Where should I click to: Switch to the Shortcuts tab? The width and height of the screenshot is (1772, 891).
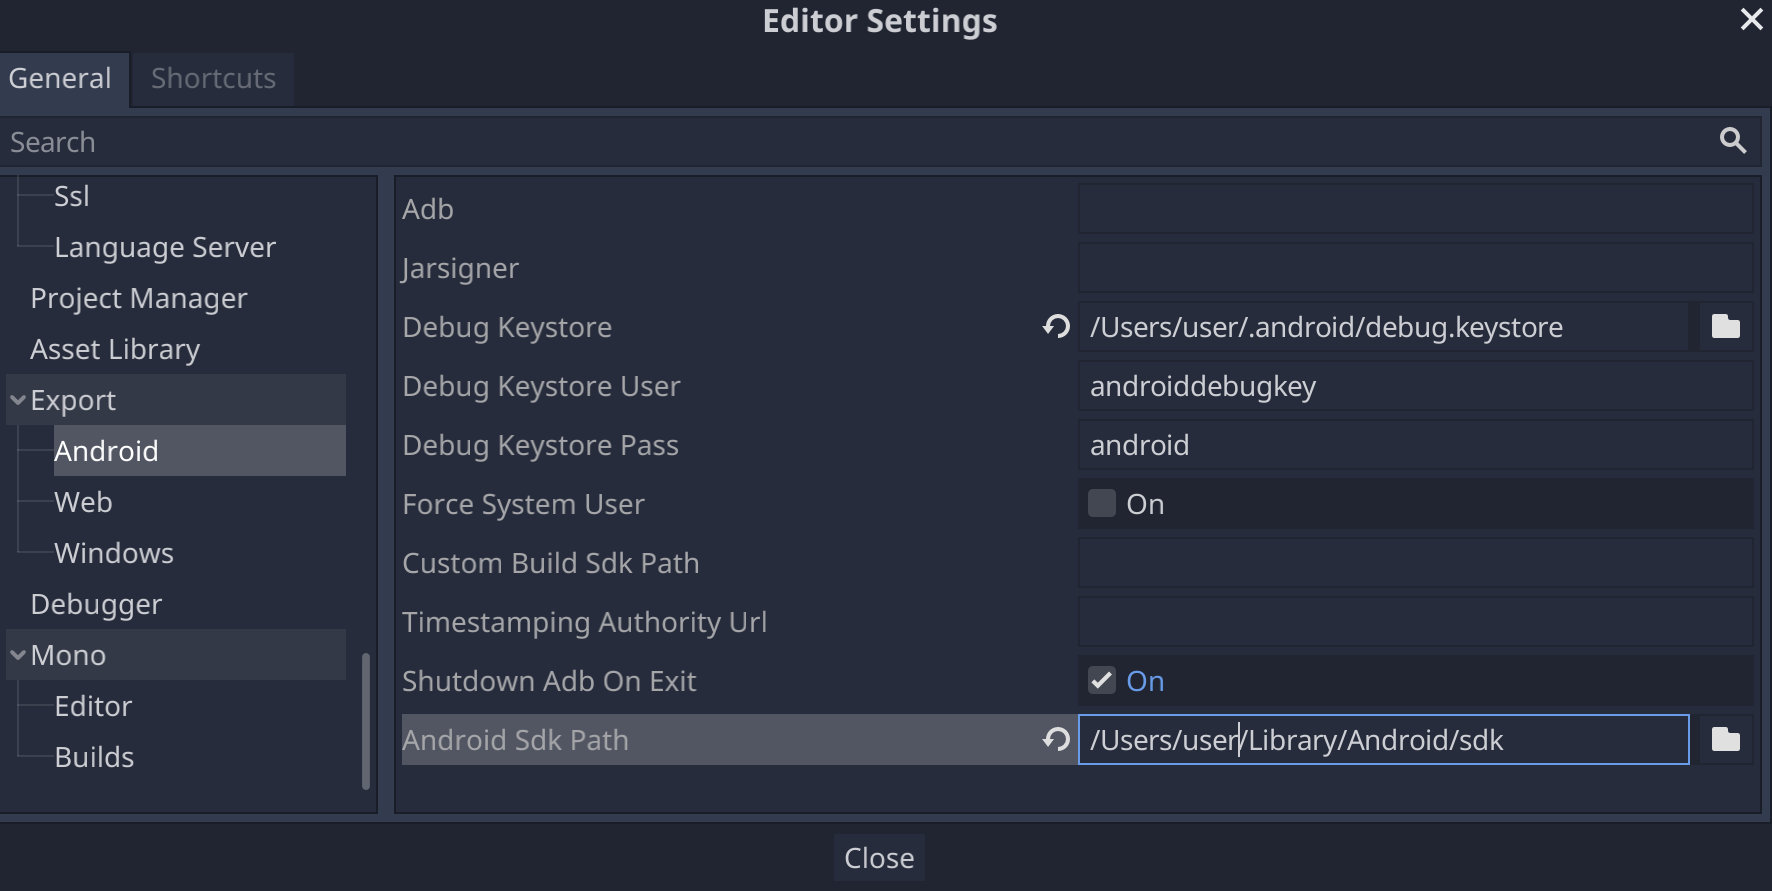click(x=213, y=79)
